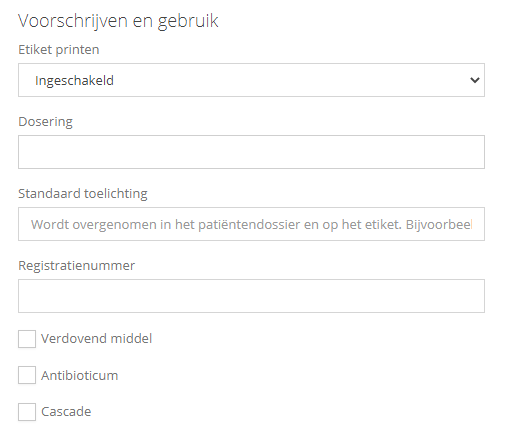Image resolution: width=505 pixels, height=435 pixels.
Task: Click the Etiket printen label
Action: (x=59, y=50)
